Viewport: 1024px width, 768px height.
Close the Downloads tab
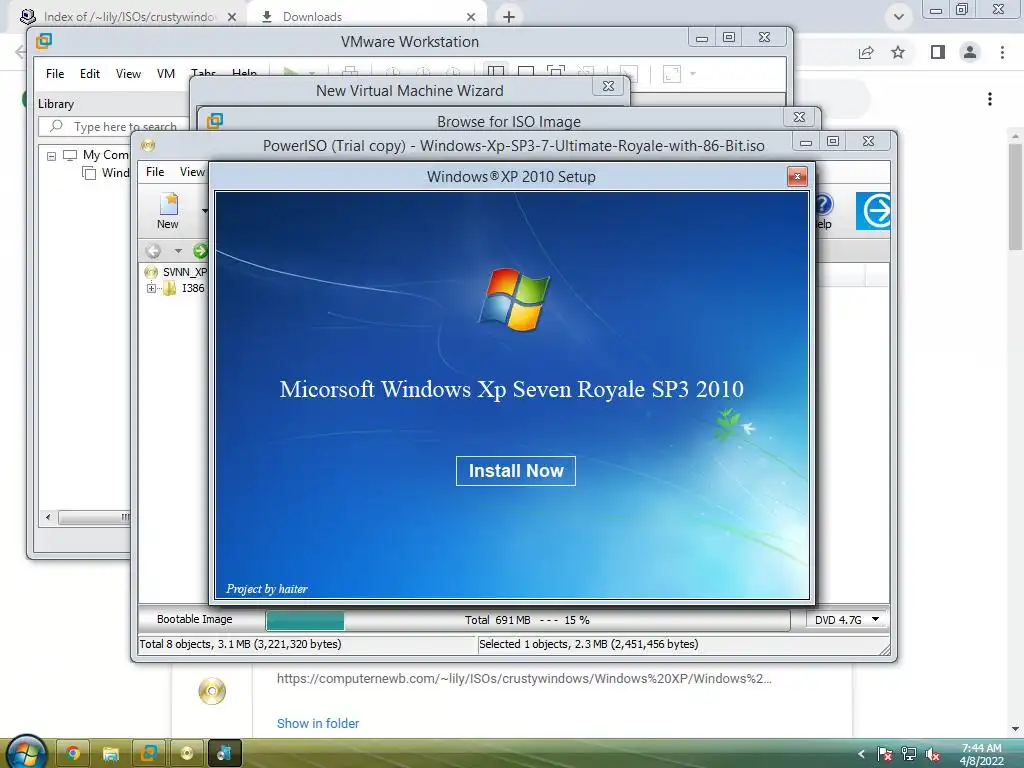(471, 17)
